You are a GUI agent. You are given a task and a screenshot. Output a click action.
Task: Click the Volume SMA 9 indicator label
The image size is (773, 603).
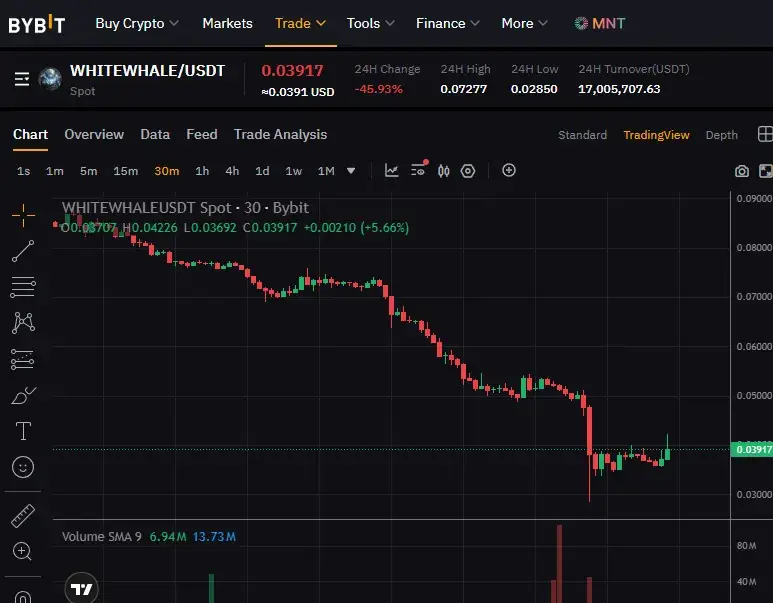[x=102, y=536]
